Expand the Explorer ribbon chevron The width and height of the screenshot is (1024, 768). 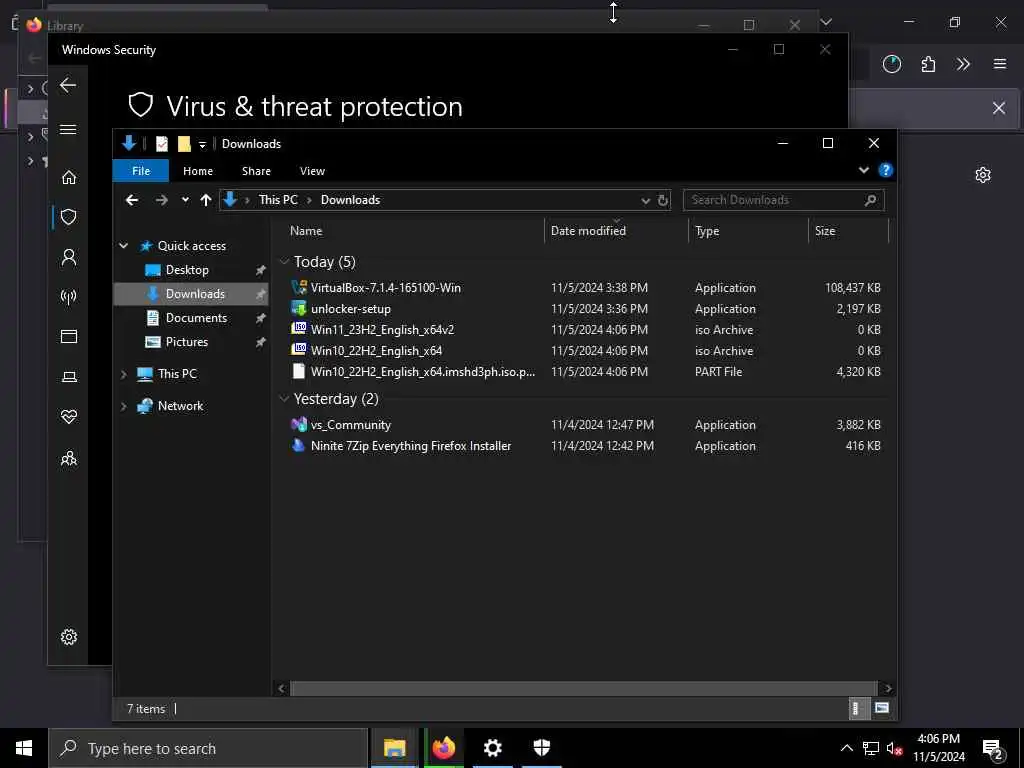pos(863,170)
